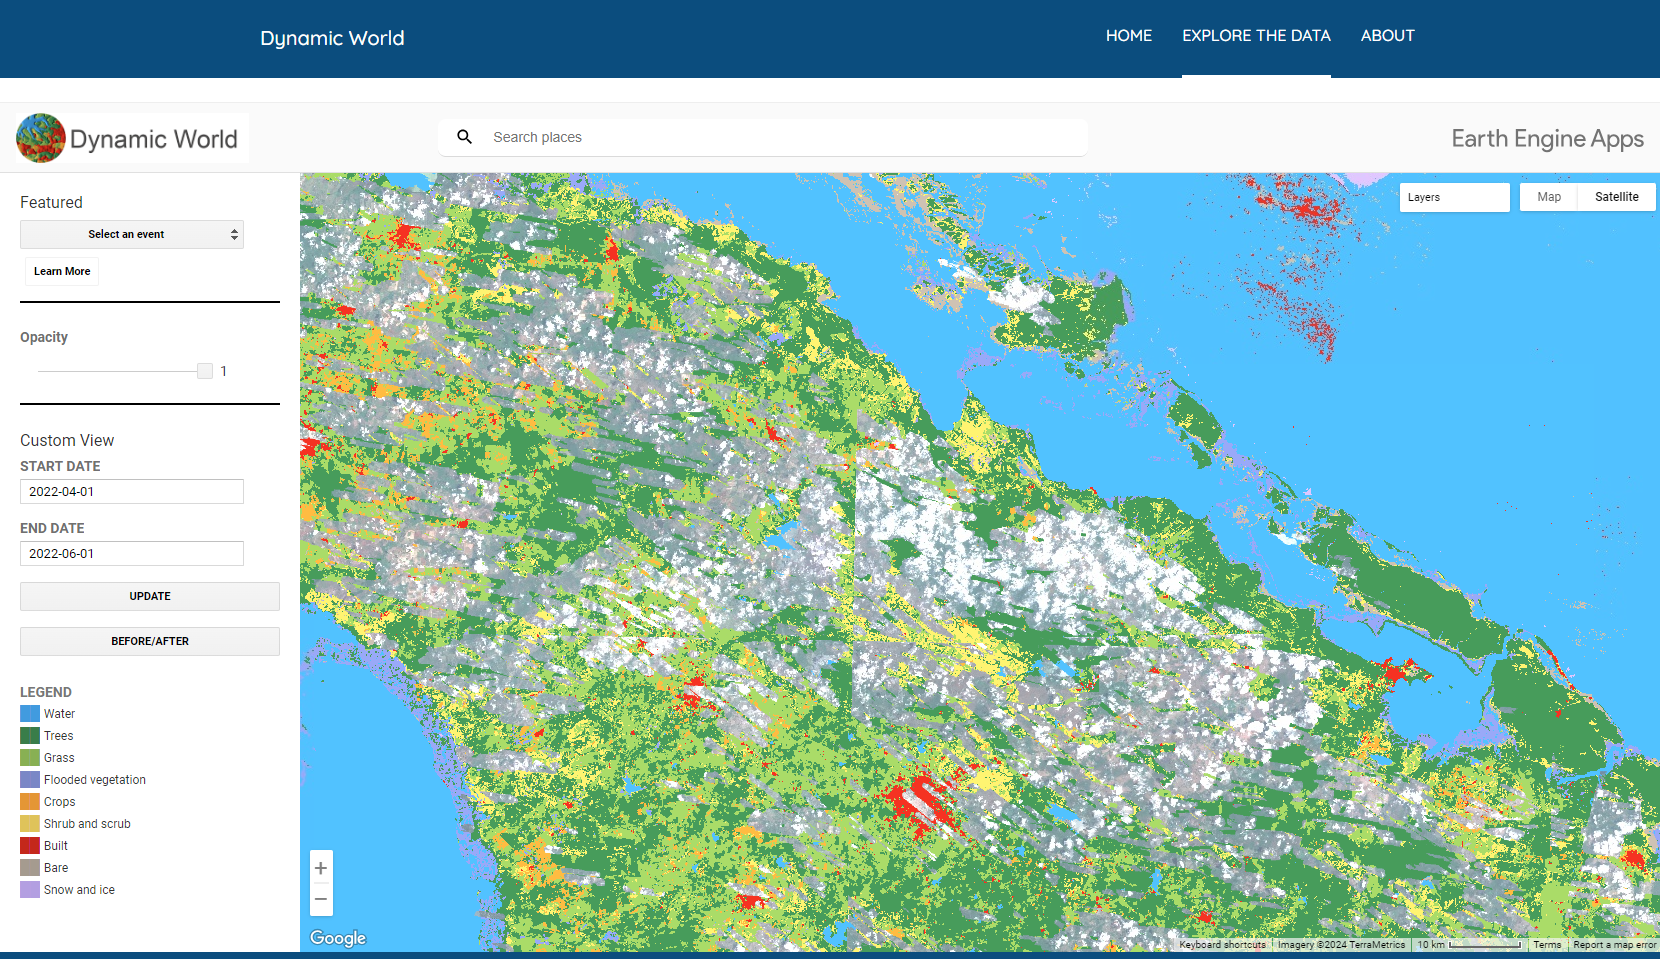Screen dimensions: 1660x959
Task: Click the Snow and ice swatch
Action: [x=30, y=890]
